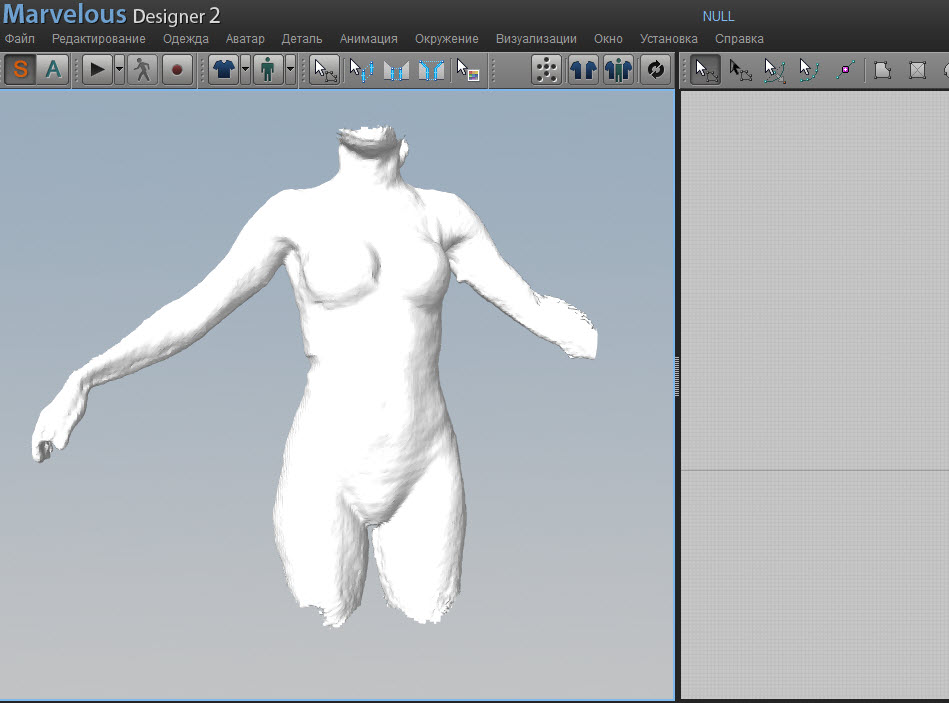Open the Файл menu
This screenshot has height=703, width=949.
coord(20,39)
